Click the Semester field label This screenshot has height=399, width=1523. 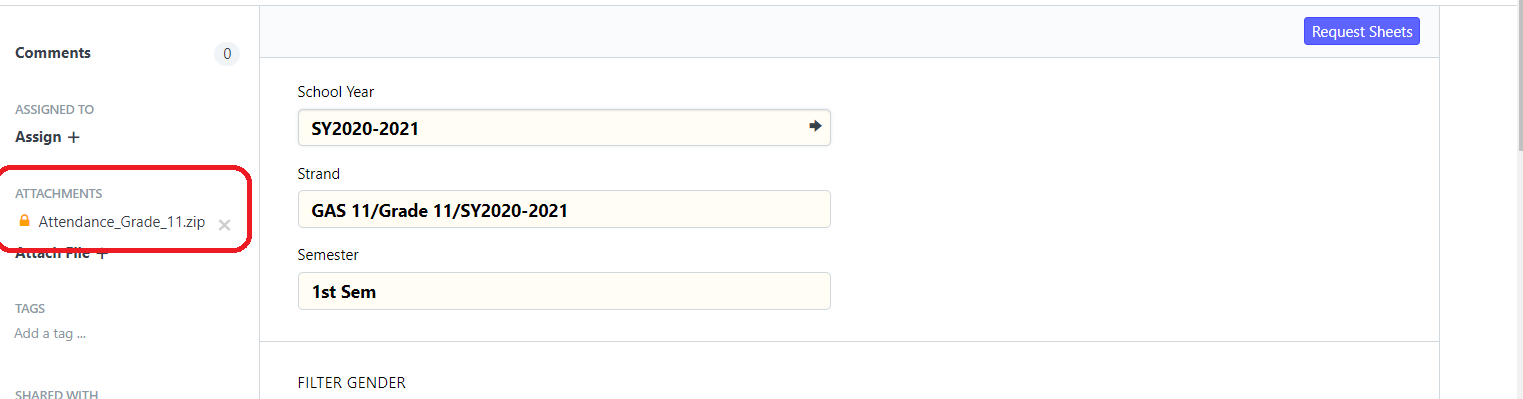(328, 255)
